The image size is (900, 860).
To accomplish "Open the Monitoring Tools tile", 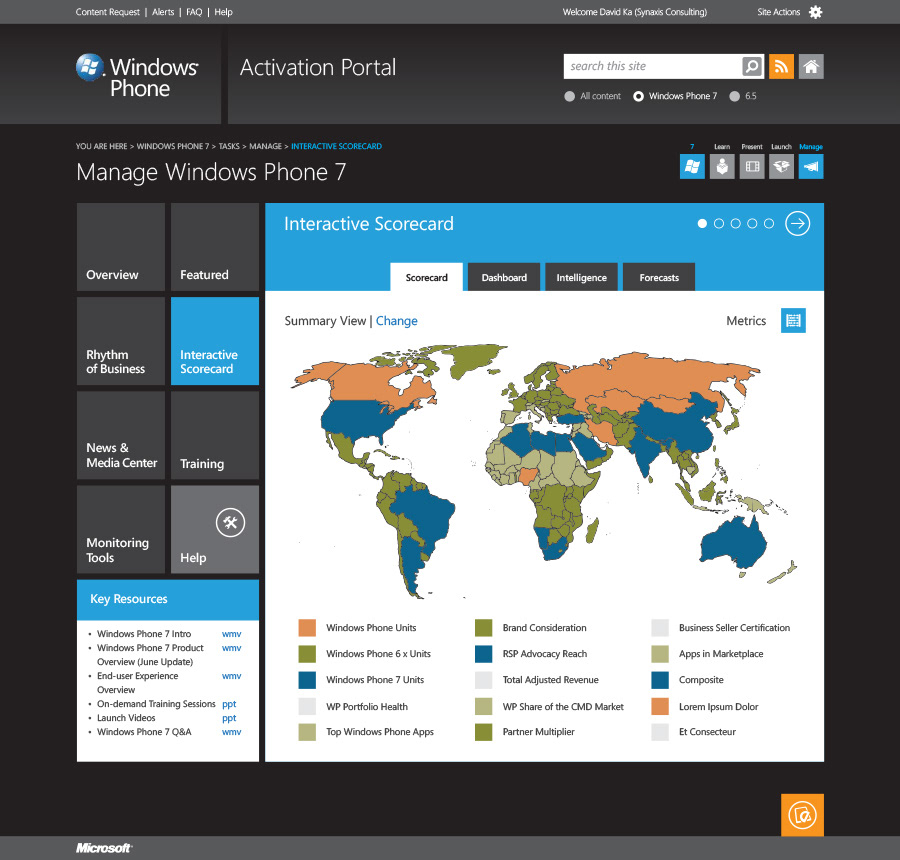I will pyautogui.click(x=121, y=529).
